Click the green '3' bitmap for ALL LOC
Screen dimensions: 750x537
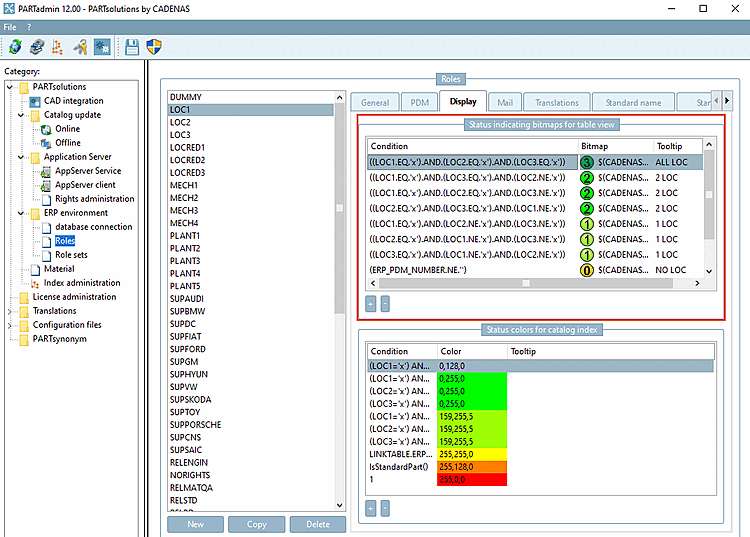click(586, 162)
